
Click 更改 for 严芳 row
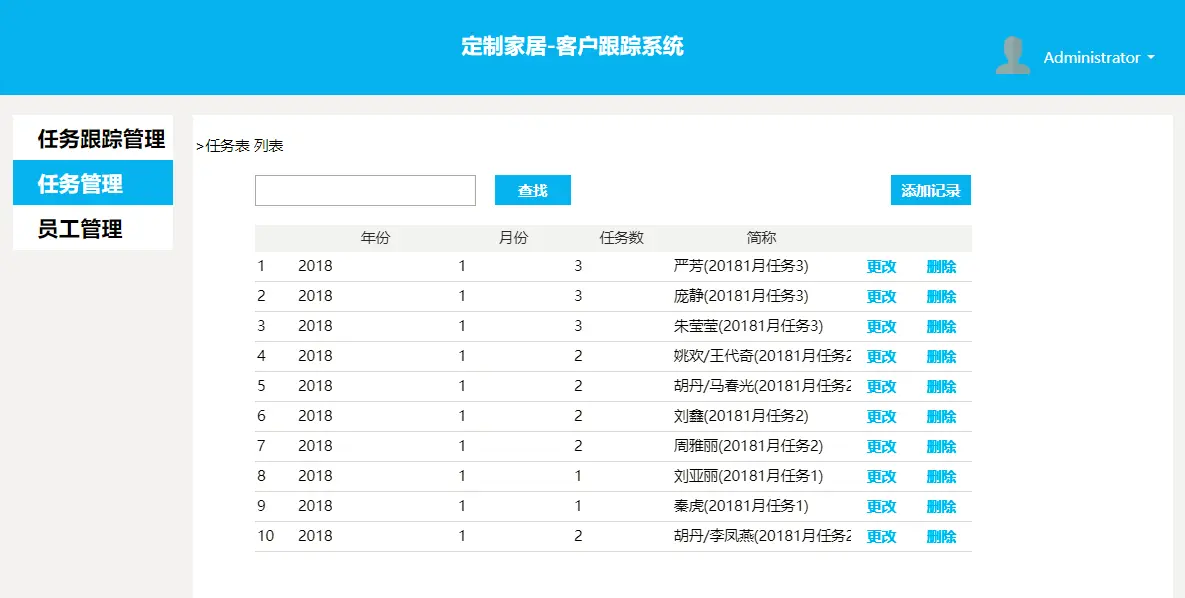coord(881,267)
